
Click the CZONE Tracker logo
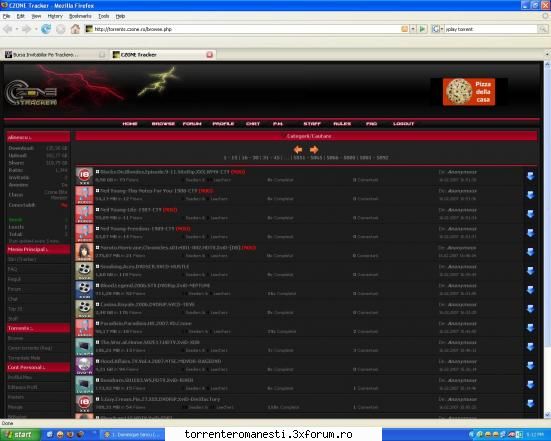[x=31, y=92]
